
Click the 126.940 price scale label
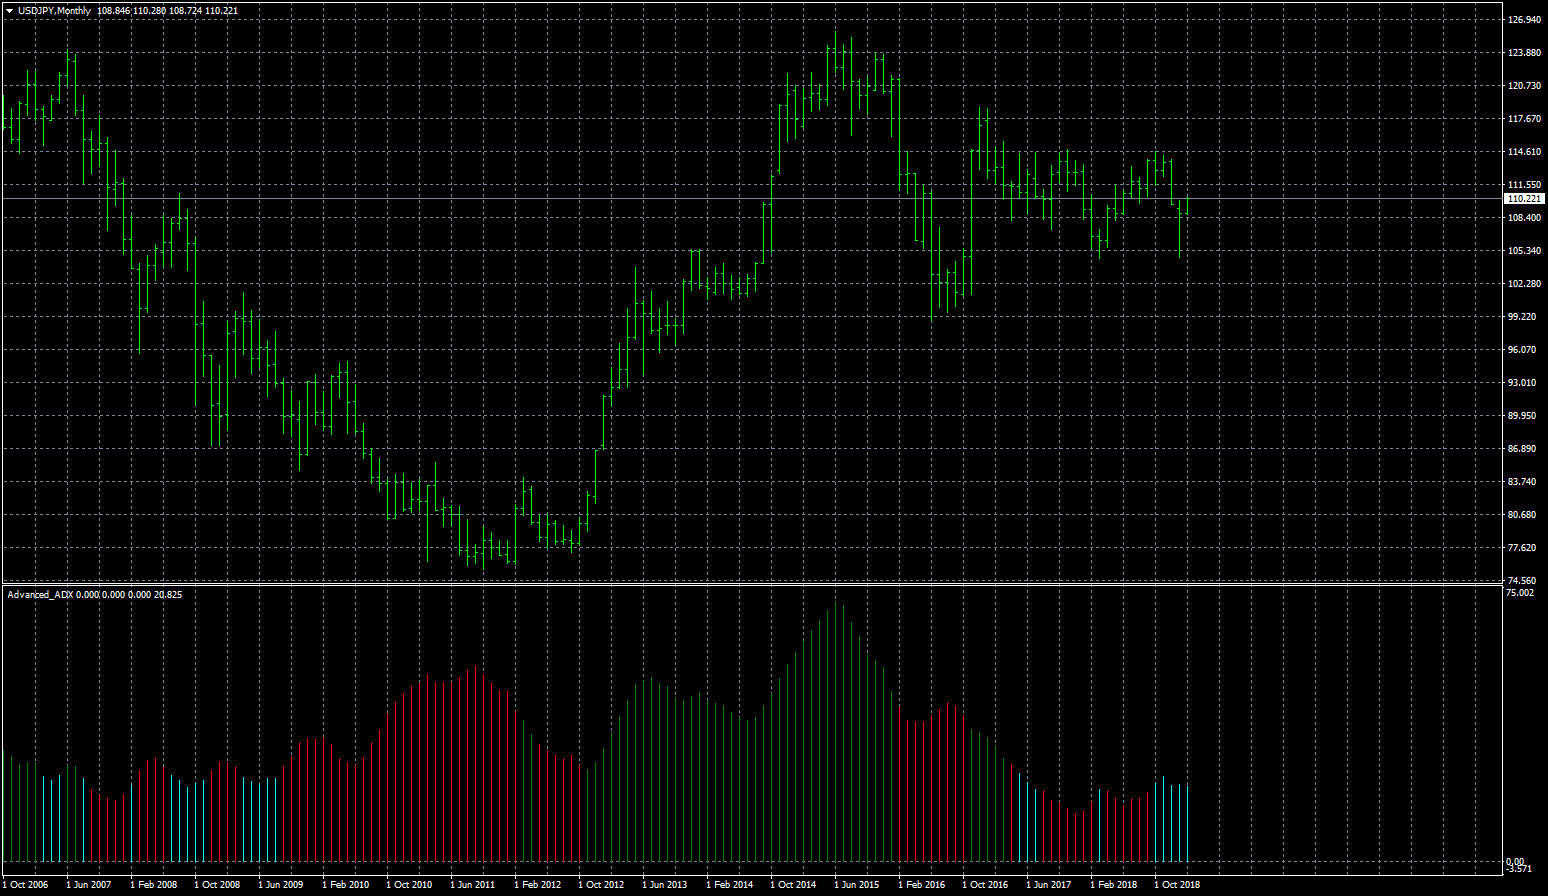pyautogui.click(x=1524, y=20)
